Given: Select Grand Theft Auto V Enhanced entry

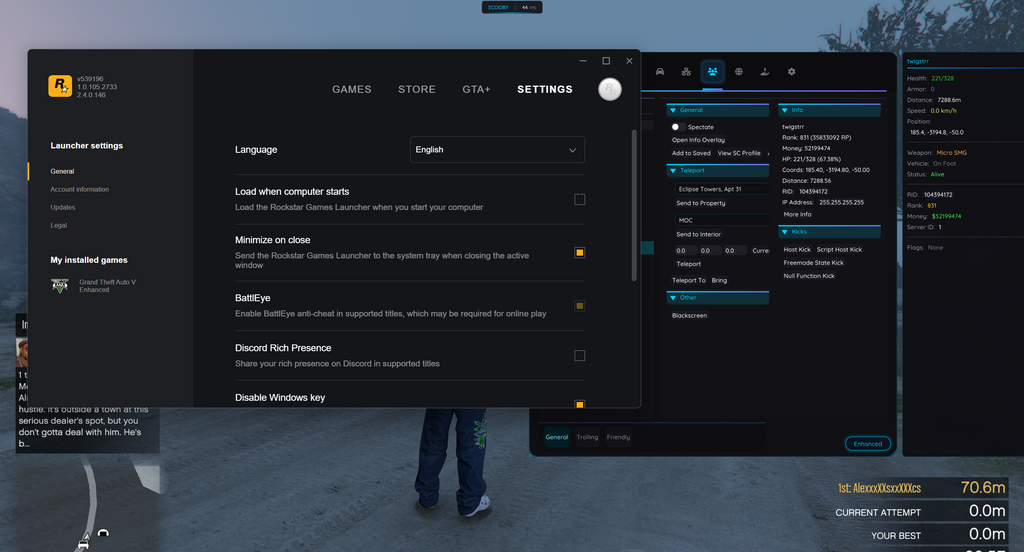Looking at the screenshot, I should (108, 286).
